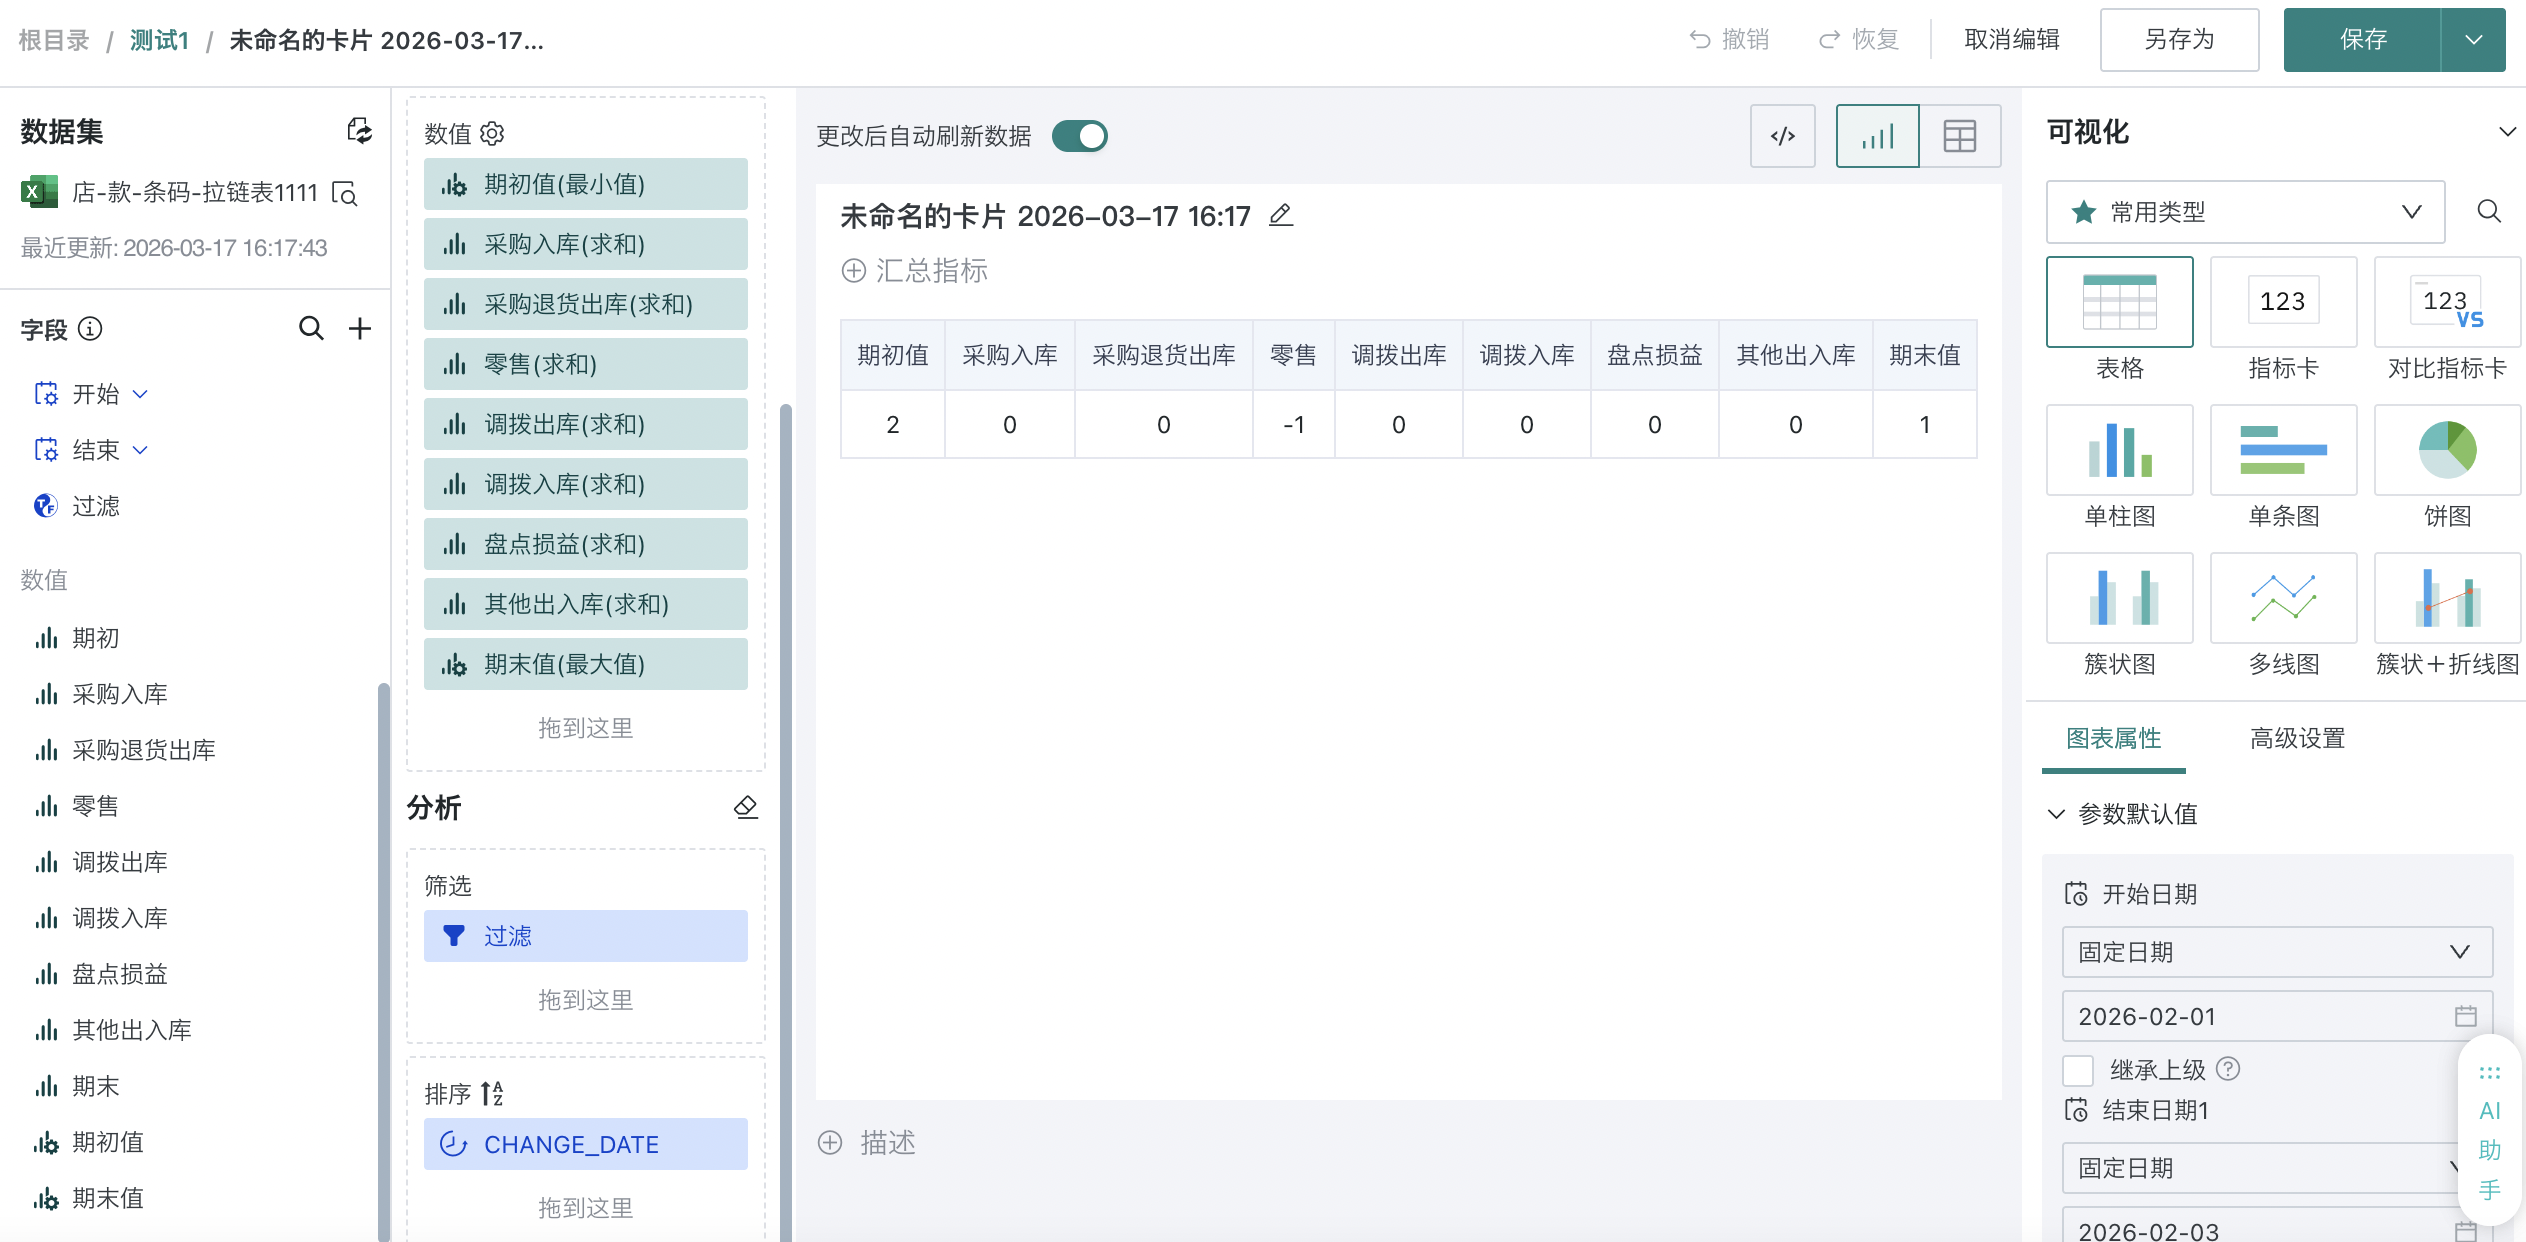Check the 继承上级 checkbox
This screenshot has width=2526, height=1242.
pos(2079,1070)
